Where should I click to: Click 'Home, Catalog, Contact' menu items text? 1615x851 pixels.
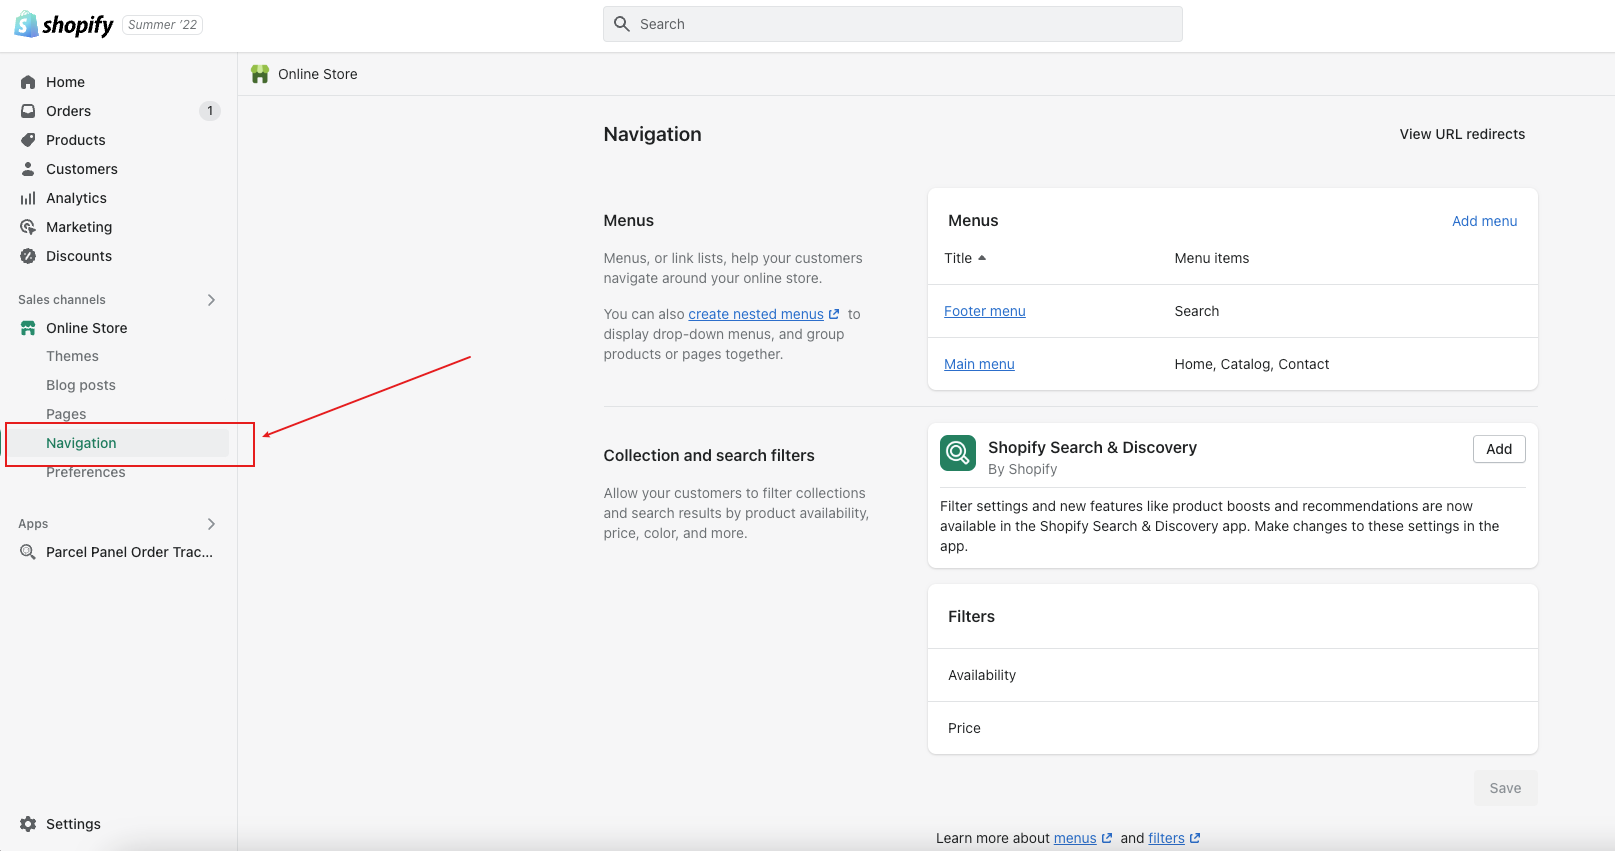point(1252,364)
